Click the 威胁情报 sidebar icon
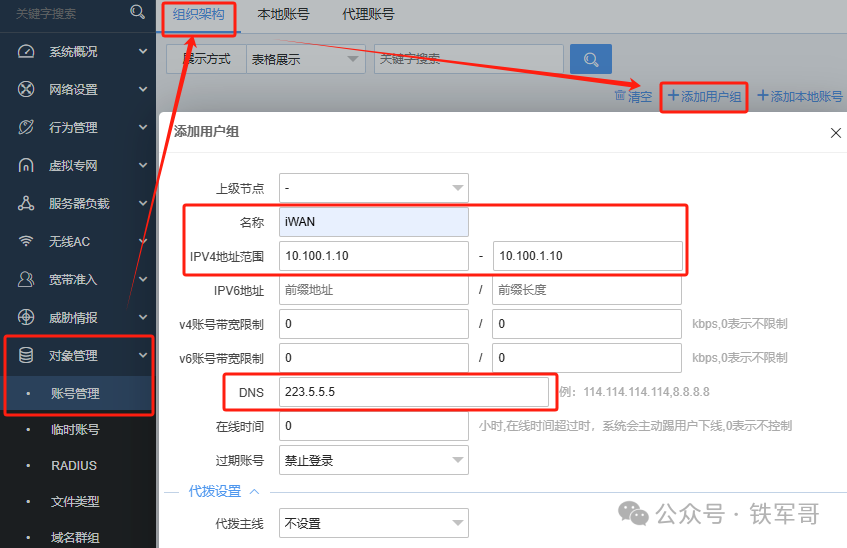 26,317
